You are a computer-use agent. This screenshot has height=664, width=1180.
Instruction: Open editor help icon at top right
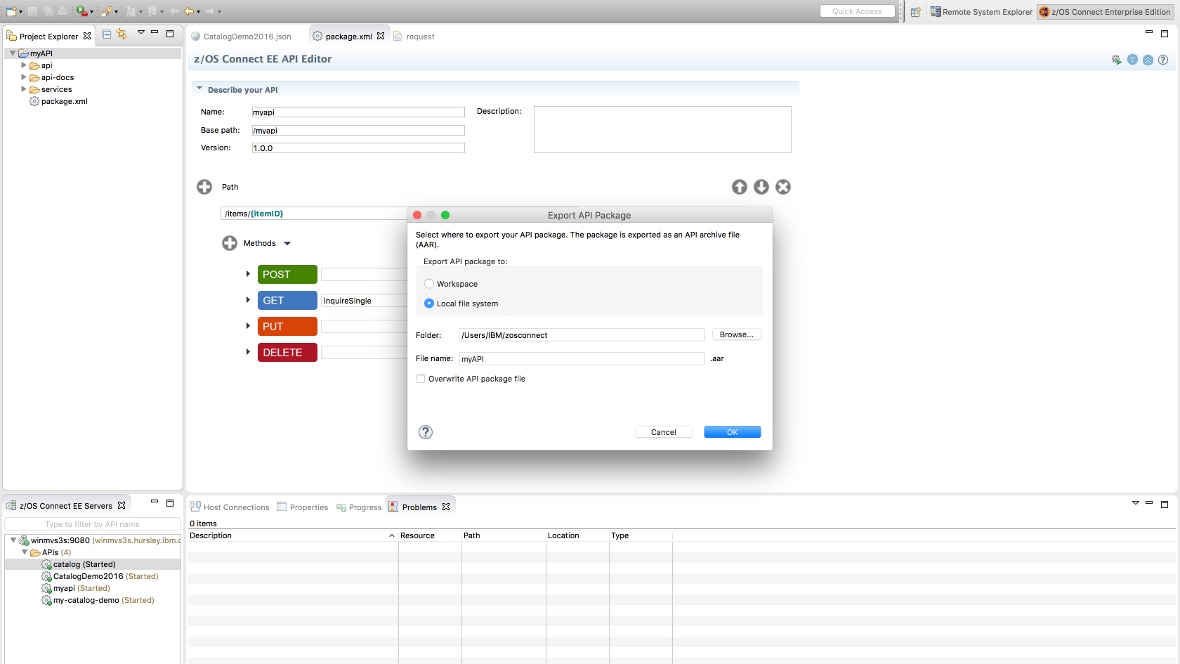click(1163, 60)
